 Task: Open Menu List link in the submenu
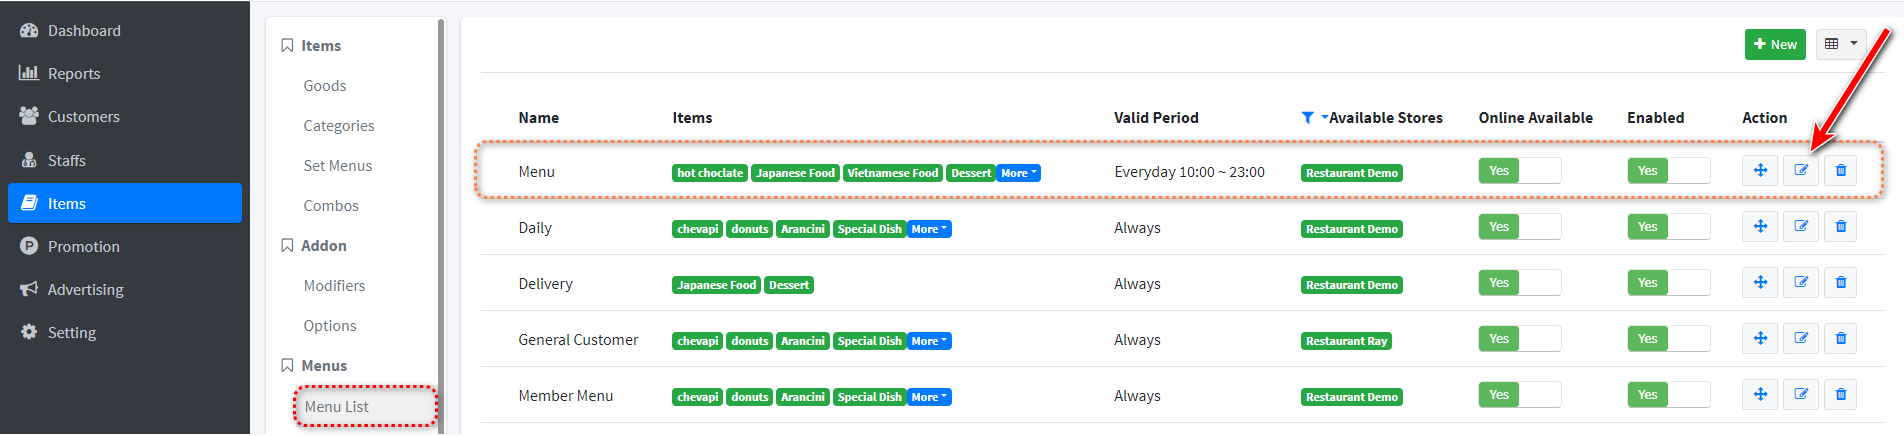(x=337, y=407)
